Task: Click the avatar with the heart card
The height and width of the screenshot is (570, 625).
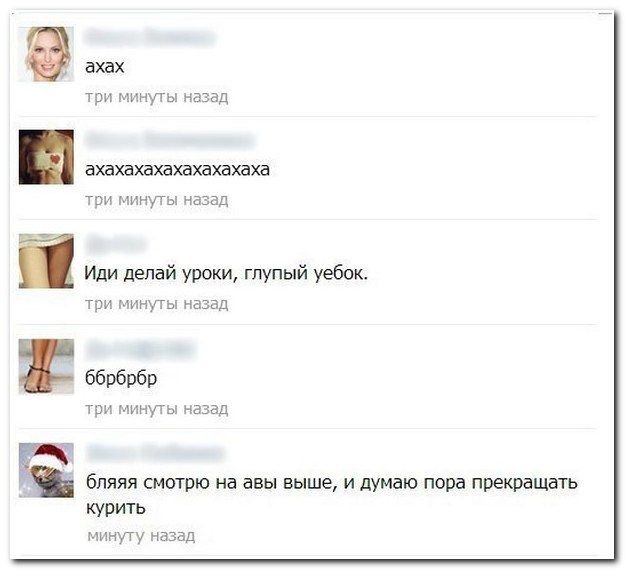Action: click(x=46, y=157)
